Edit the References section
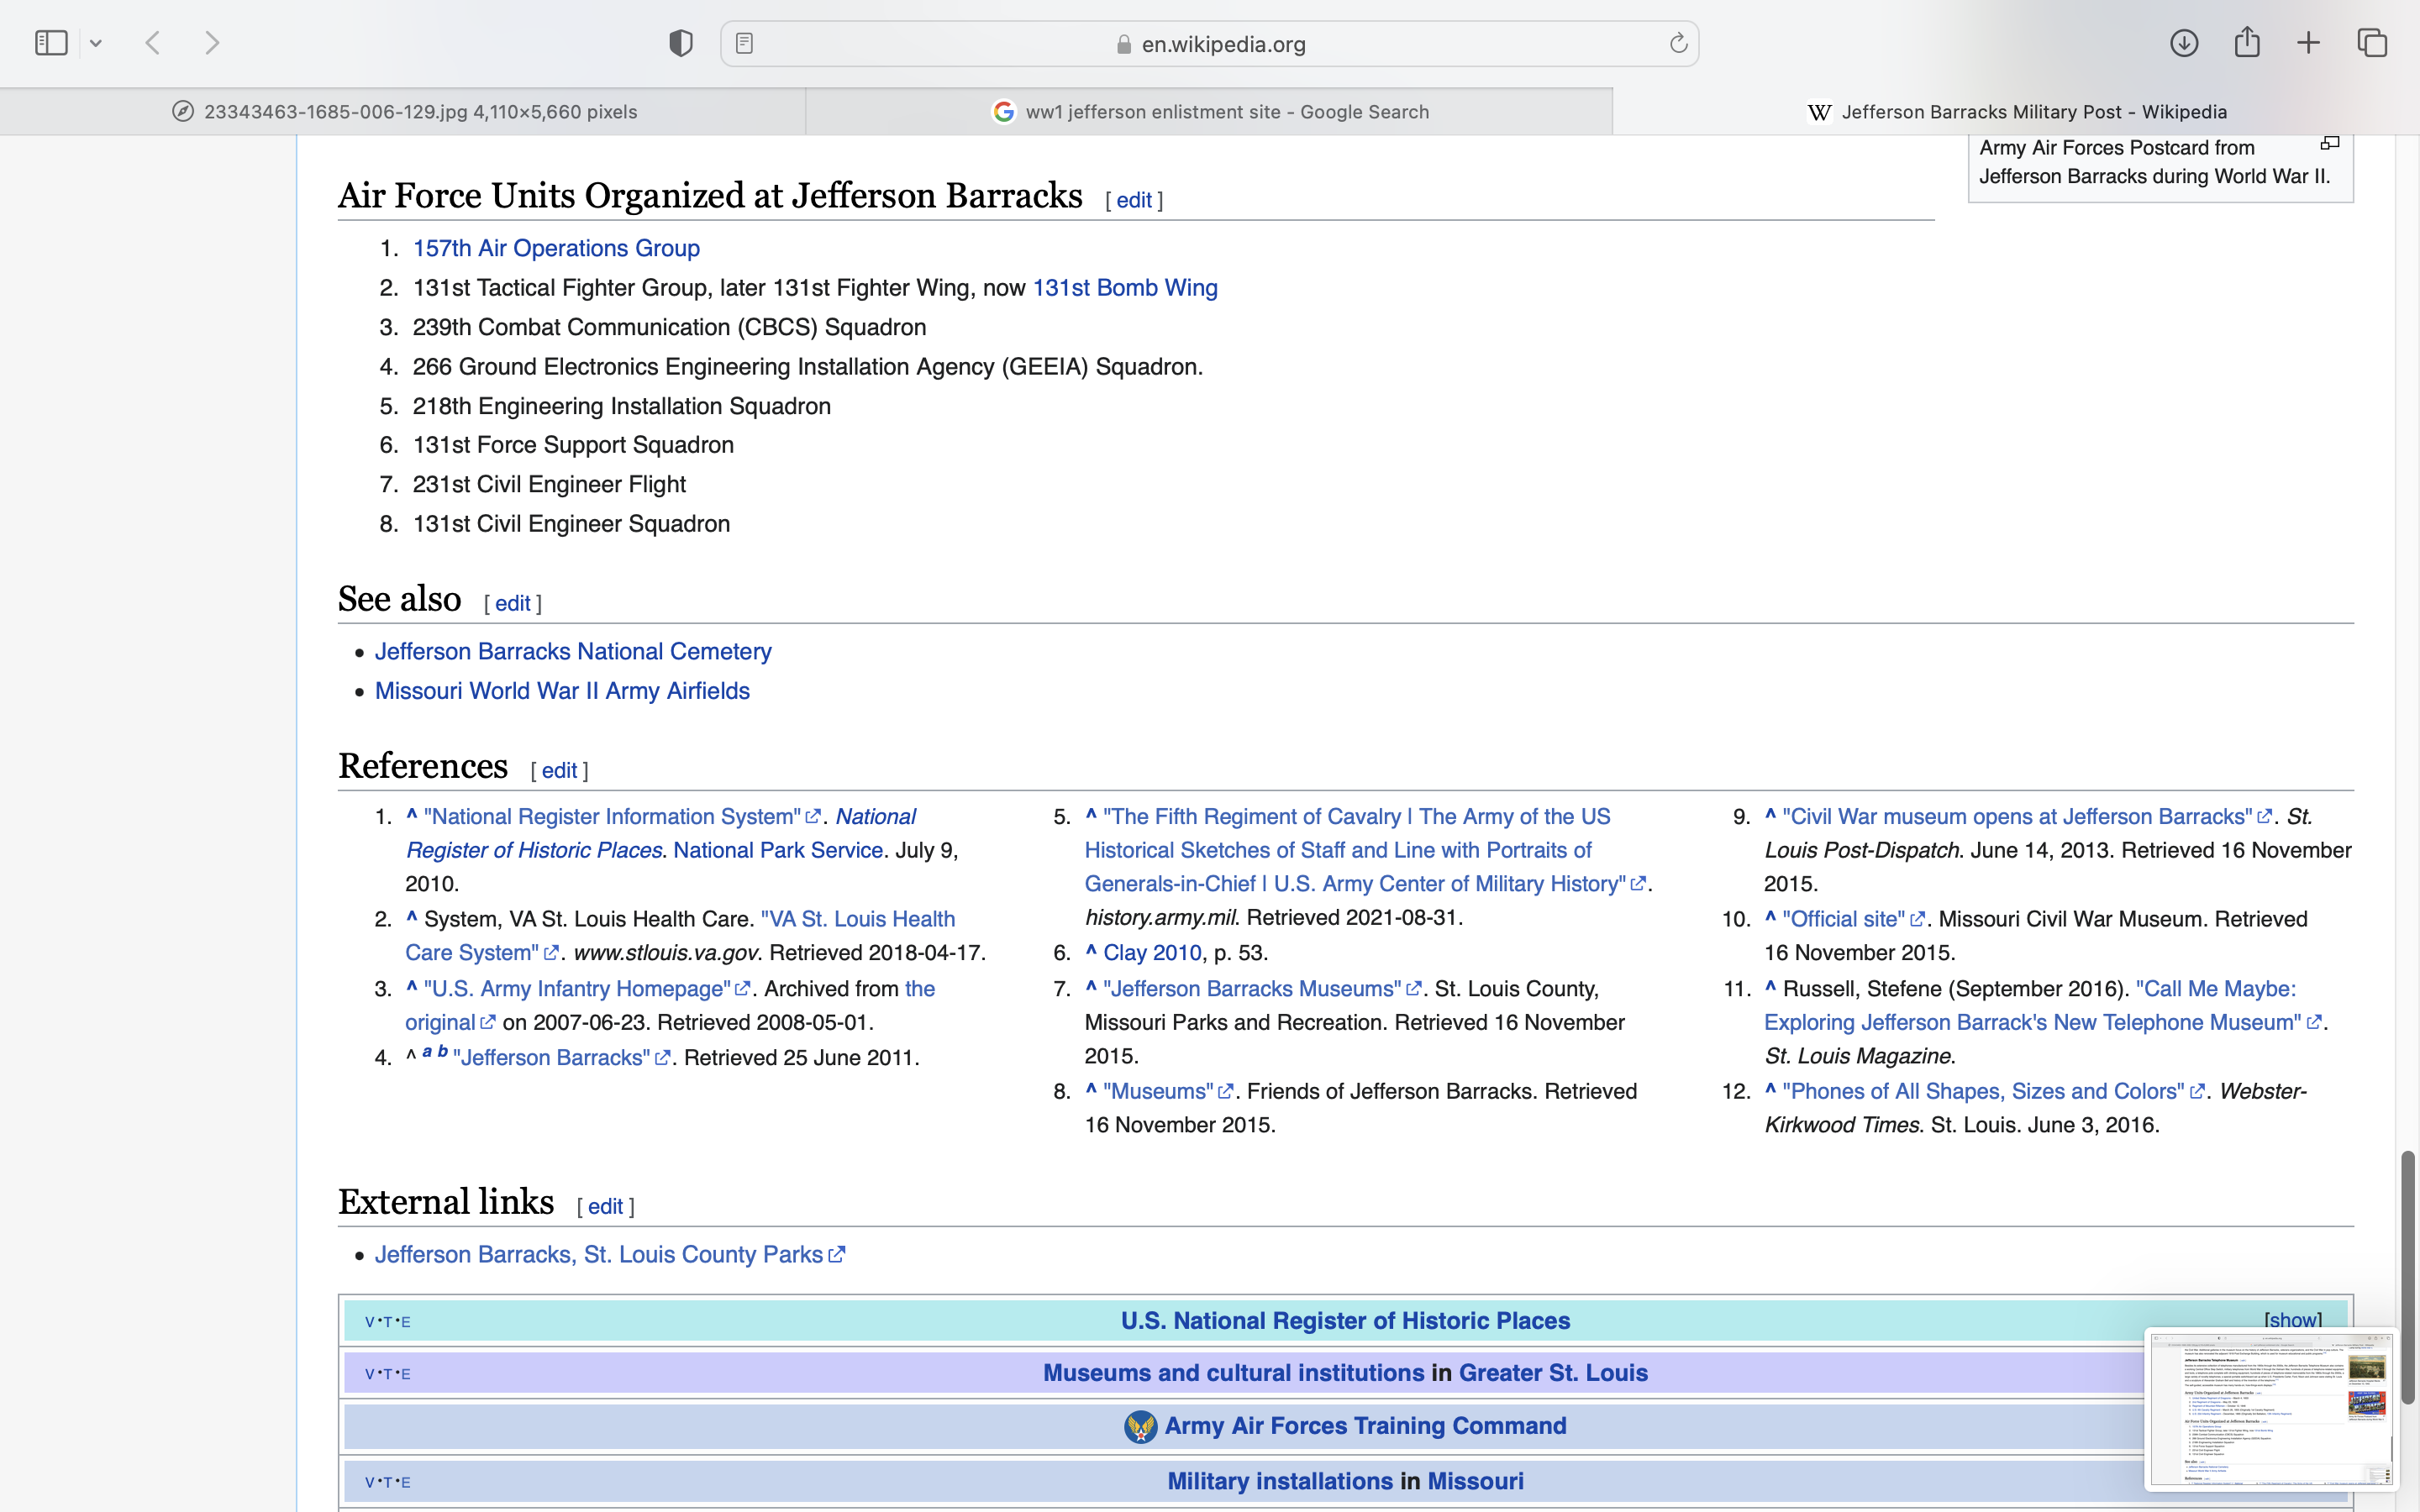This screenshot has height=1512, width=2420. pyautogui.click(x=559, y=770)
